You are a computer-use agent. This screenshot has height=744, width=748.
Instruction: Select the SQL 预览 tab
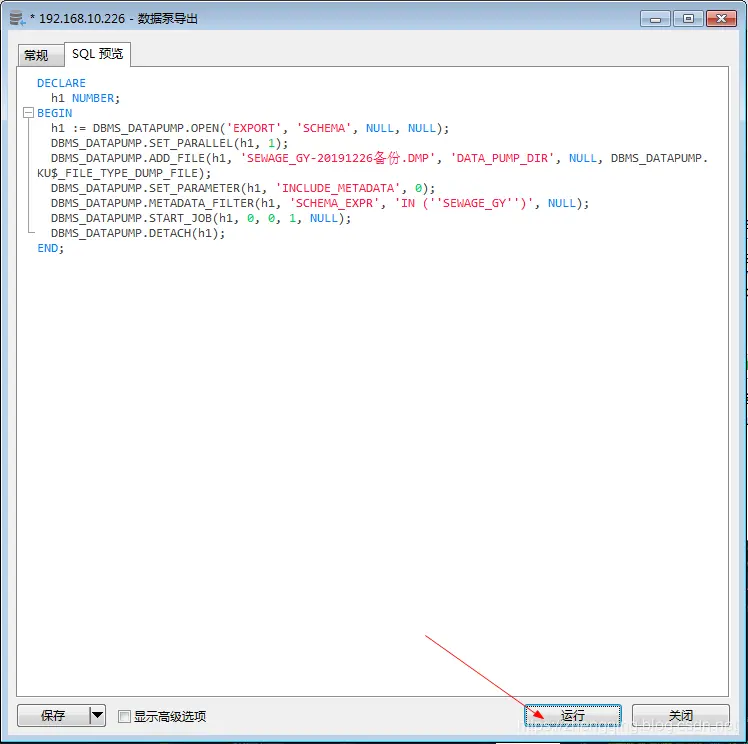click(97, 54)
